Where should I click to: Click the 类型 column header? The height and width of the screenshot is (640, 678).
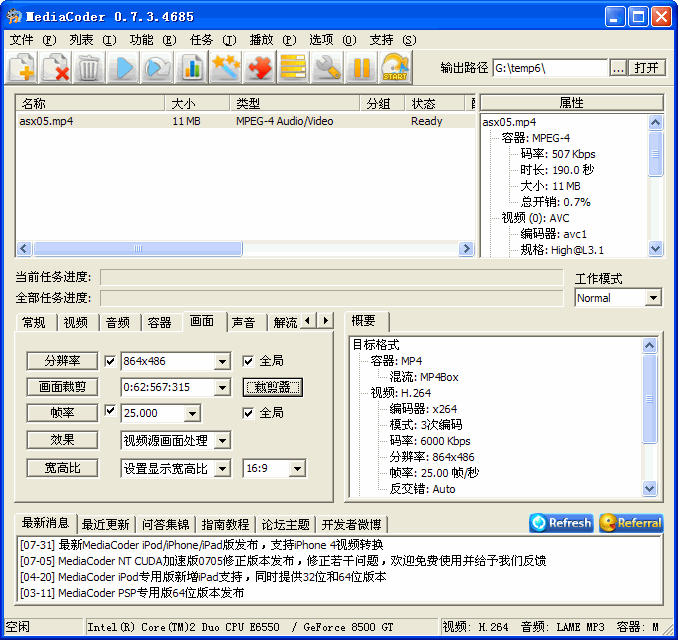[294, 104]
